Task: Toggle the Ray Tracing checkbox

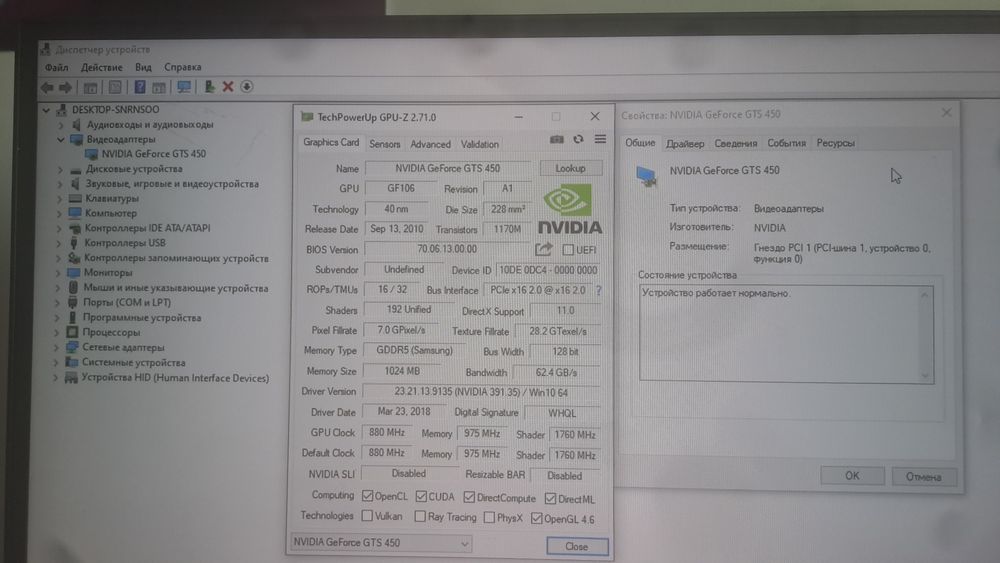Action: tap(420, 516)
